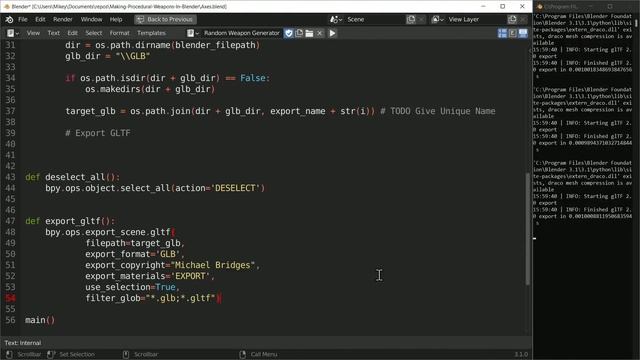Click the text editor vertical scrollbar

[x=528, y=229]
